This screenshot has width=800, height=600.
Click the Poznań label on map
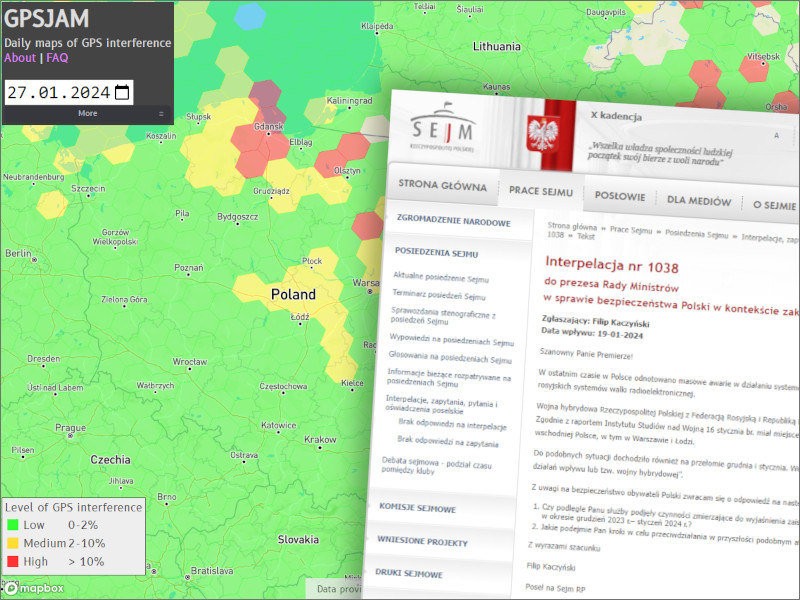(189, 267)
